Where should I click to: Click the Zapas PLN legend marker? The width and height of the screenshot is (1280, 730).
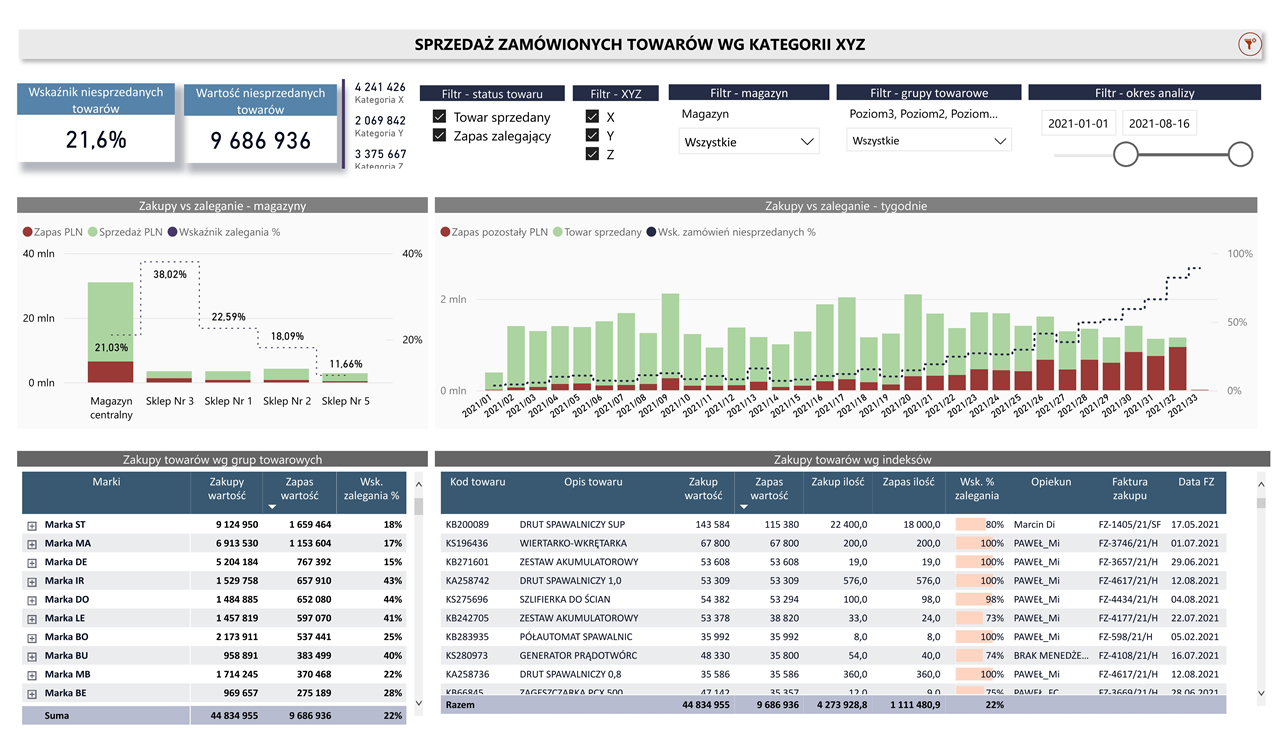pyautogui.click(x=27, y=232)
